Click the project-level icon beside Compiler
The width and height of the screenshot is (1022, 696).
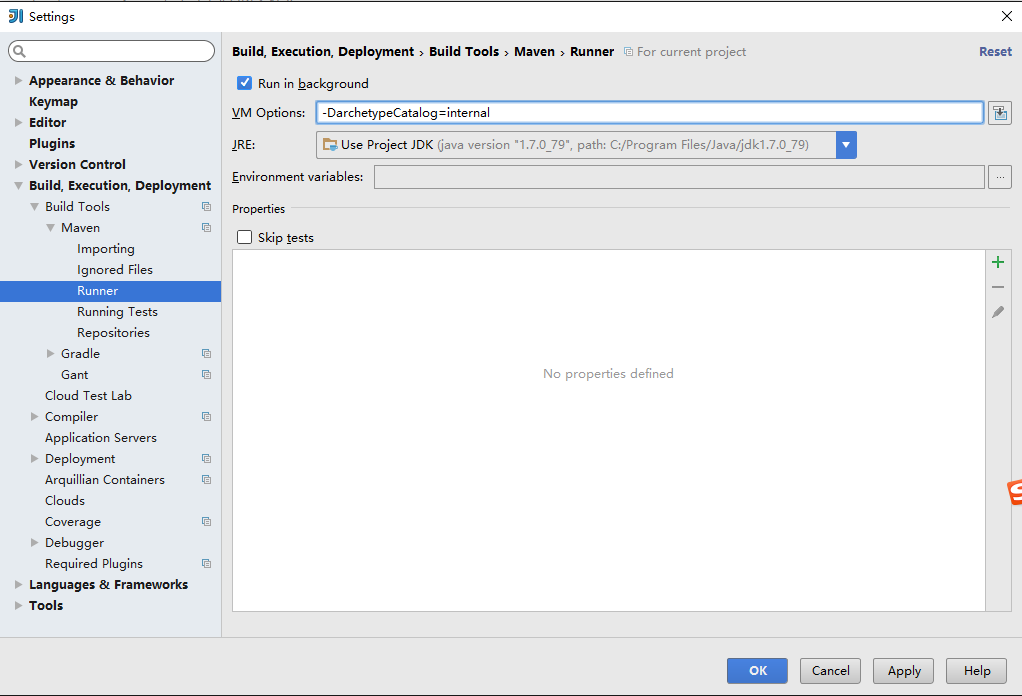click(207, 416)
